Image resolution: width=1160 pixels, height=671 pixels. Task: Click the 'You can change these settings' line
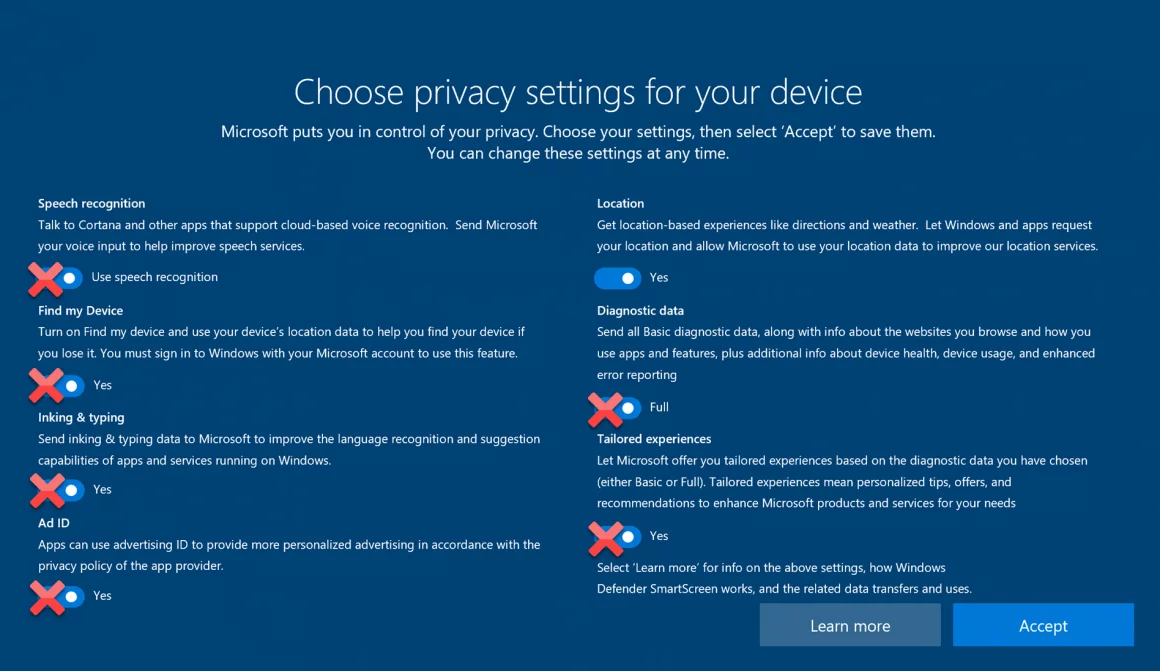(x=578, y=153)
